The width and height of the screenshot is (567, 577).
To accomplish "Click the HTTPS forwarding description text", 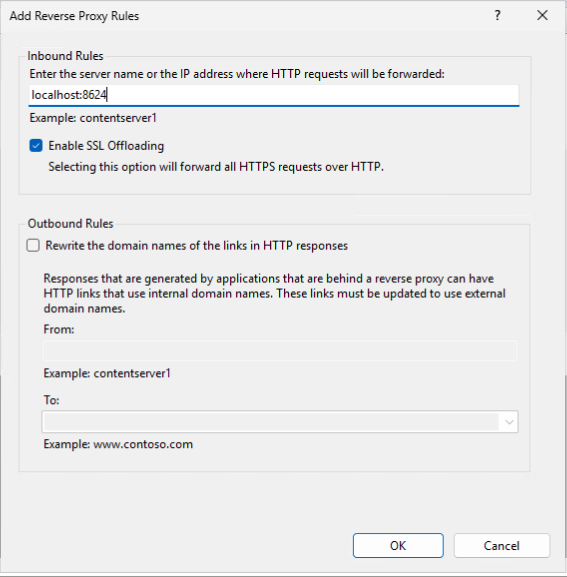I will [216, 167].
